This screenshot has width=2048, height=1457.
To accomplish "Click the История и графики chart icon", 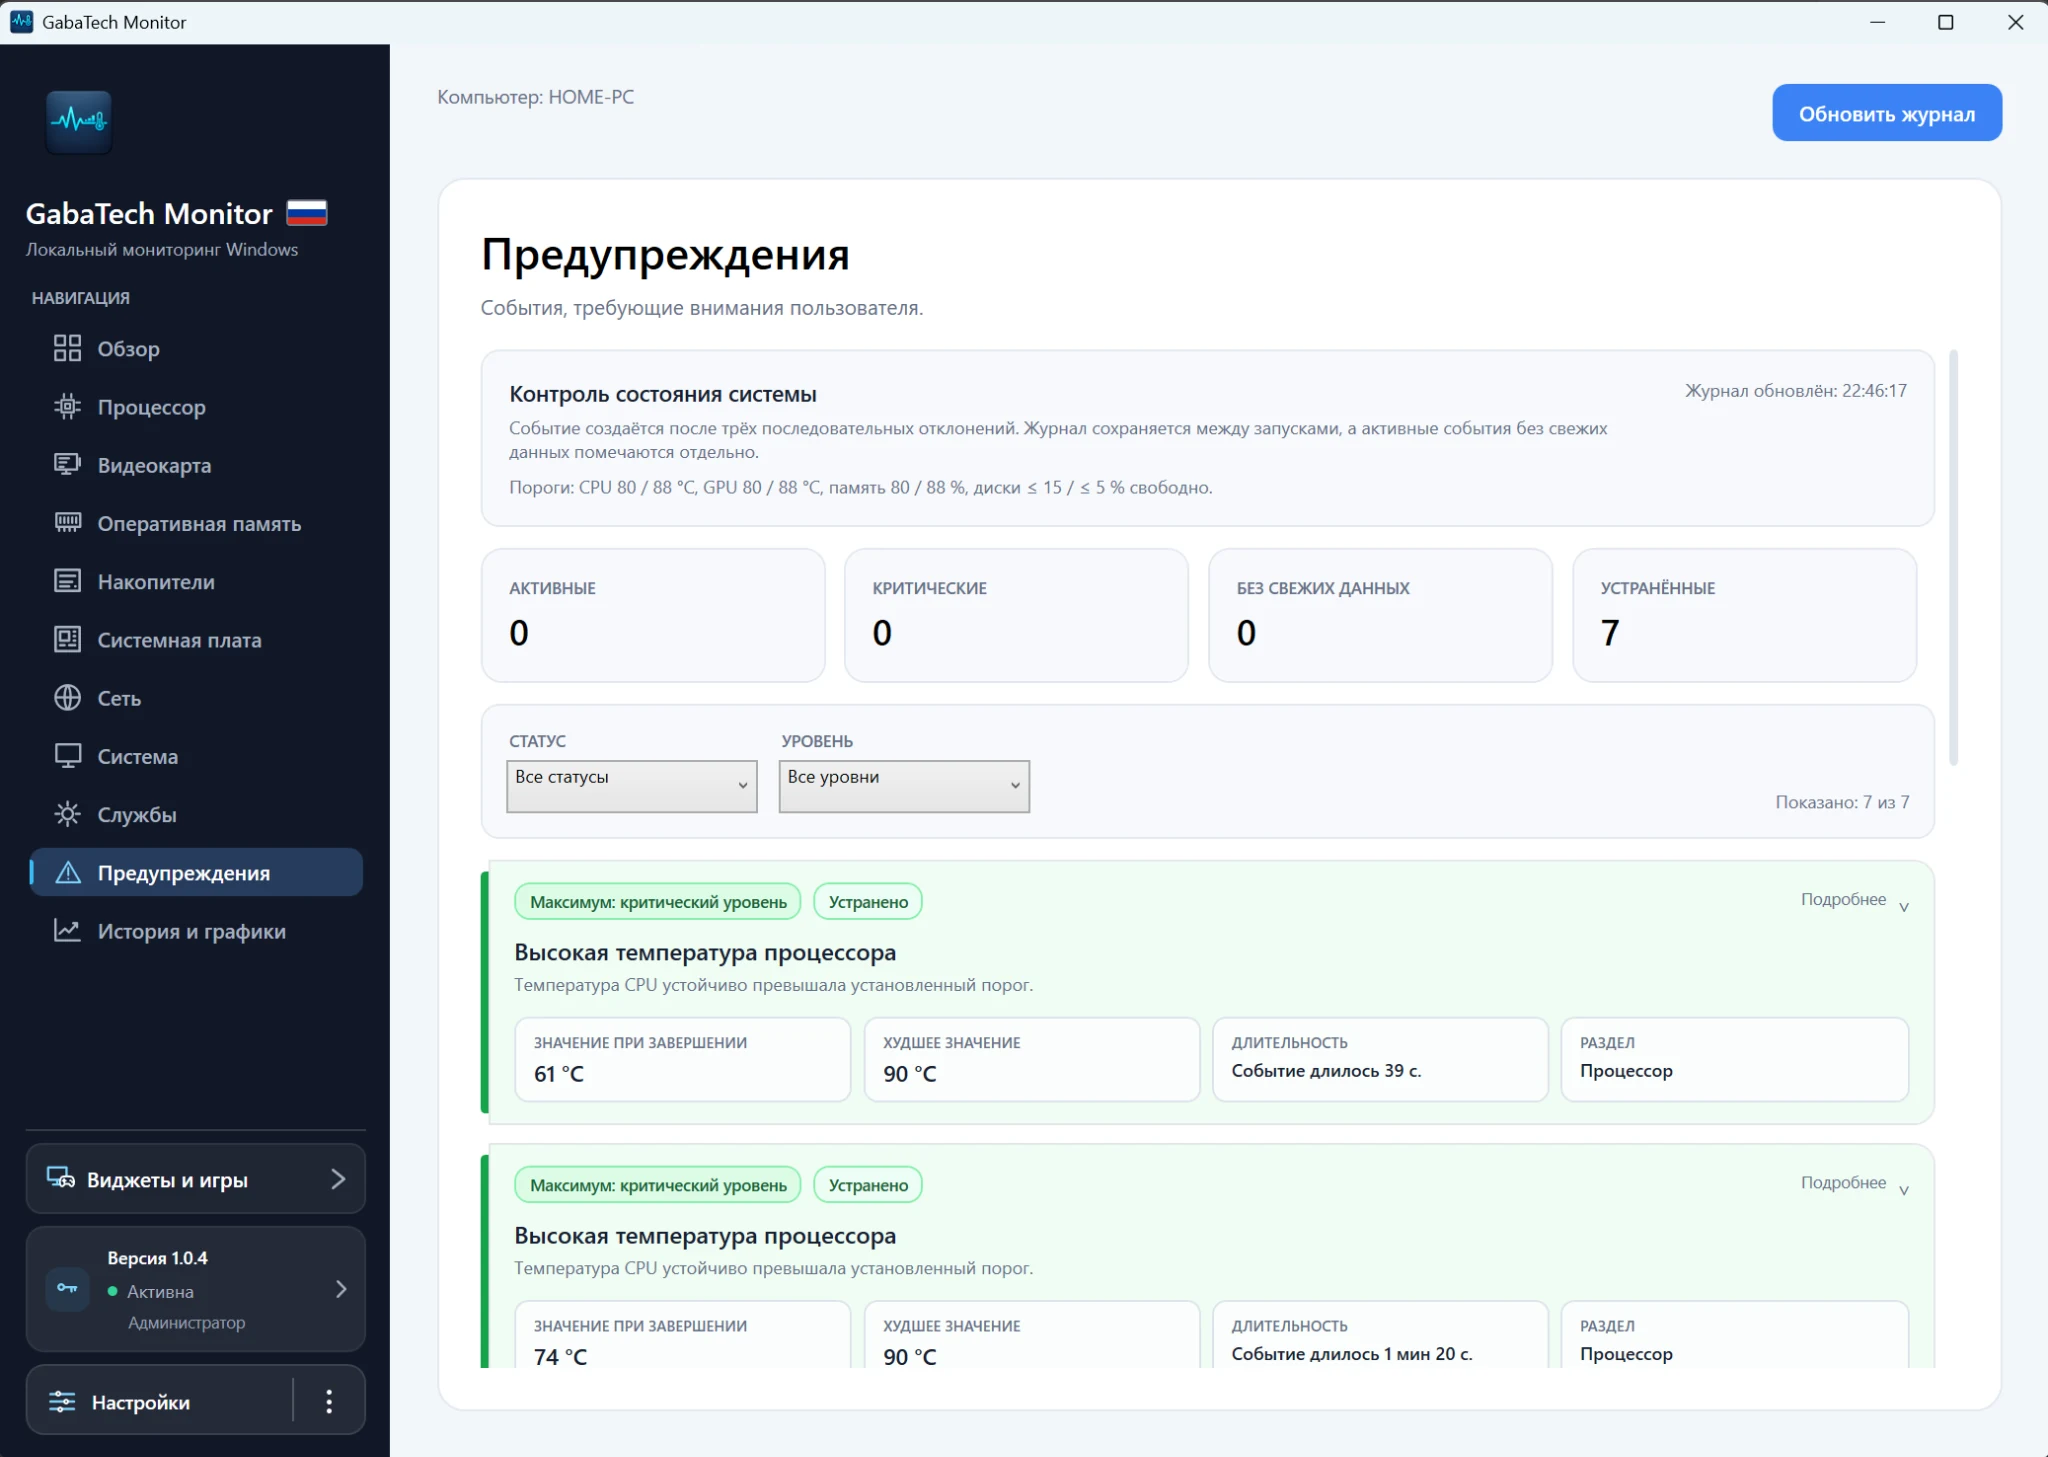I will click(67, 930).
